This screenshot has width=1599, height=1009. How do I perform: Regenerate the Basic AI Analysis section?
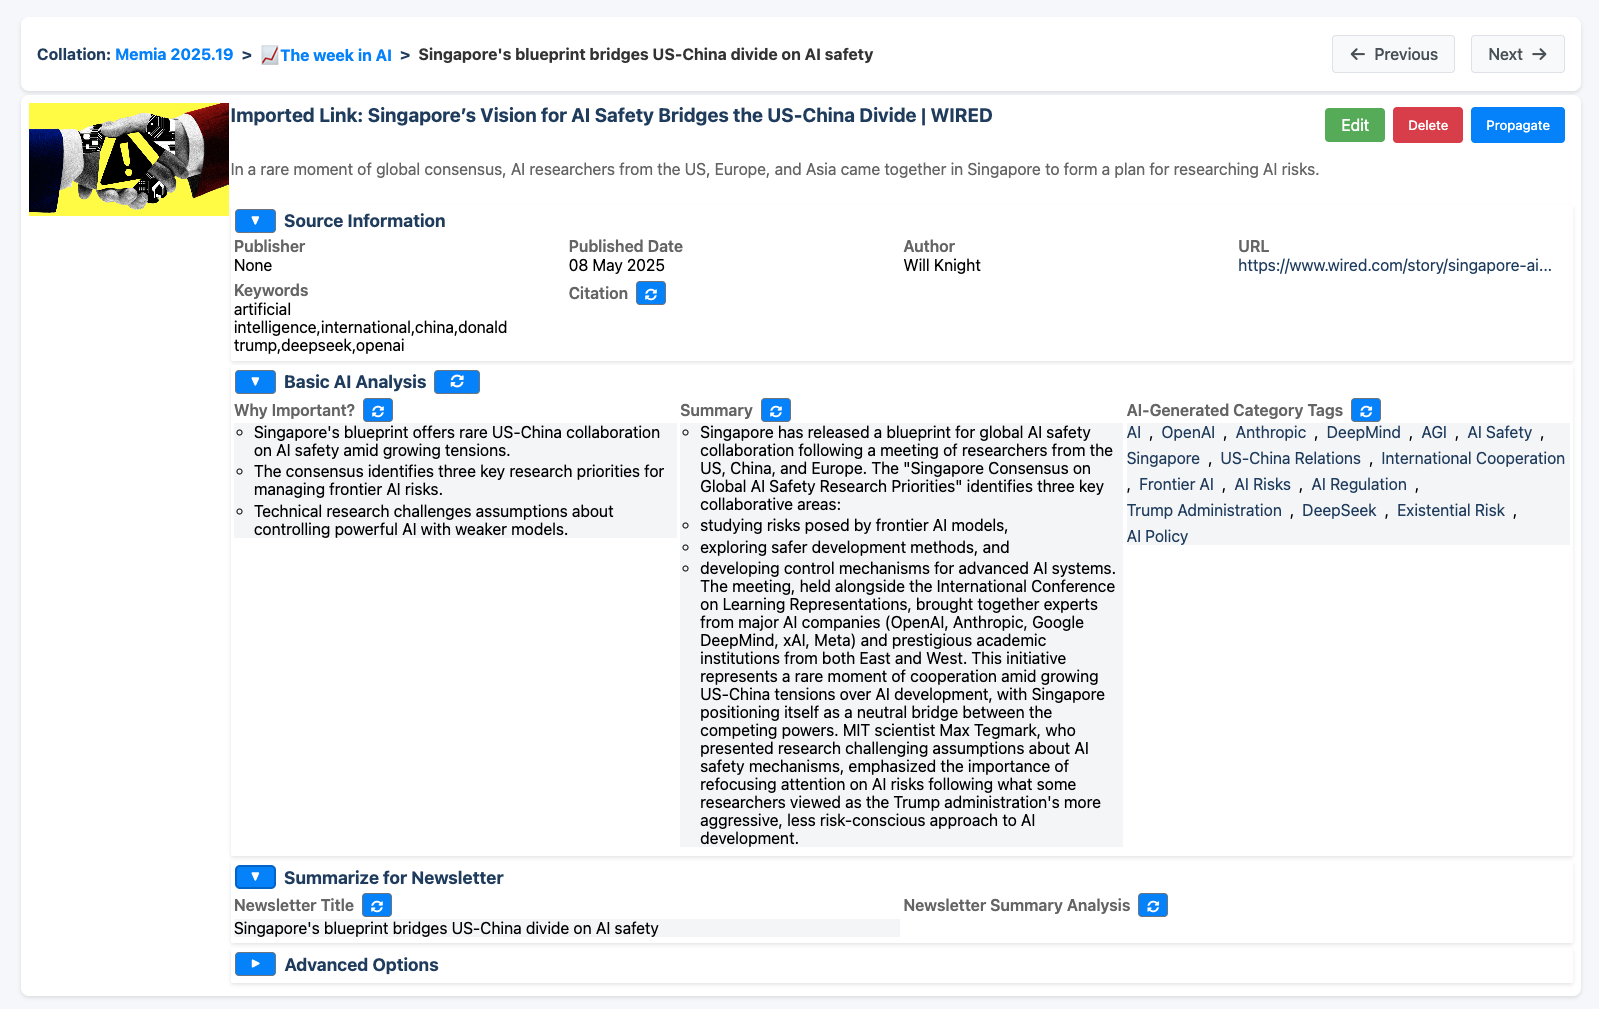[456, 382]
